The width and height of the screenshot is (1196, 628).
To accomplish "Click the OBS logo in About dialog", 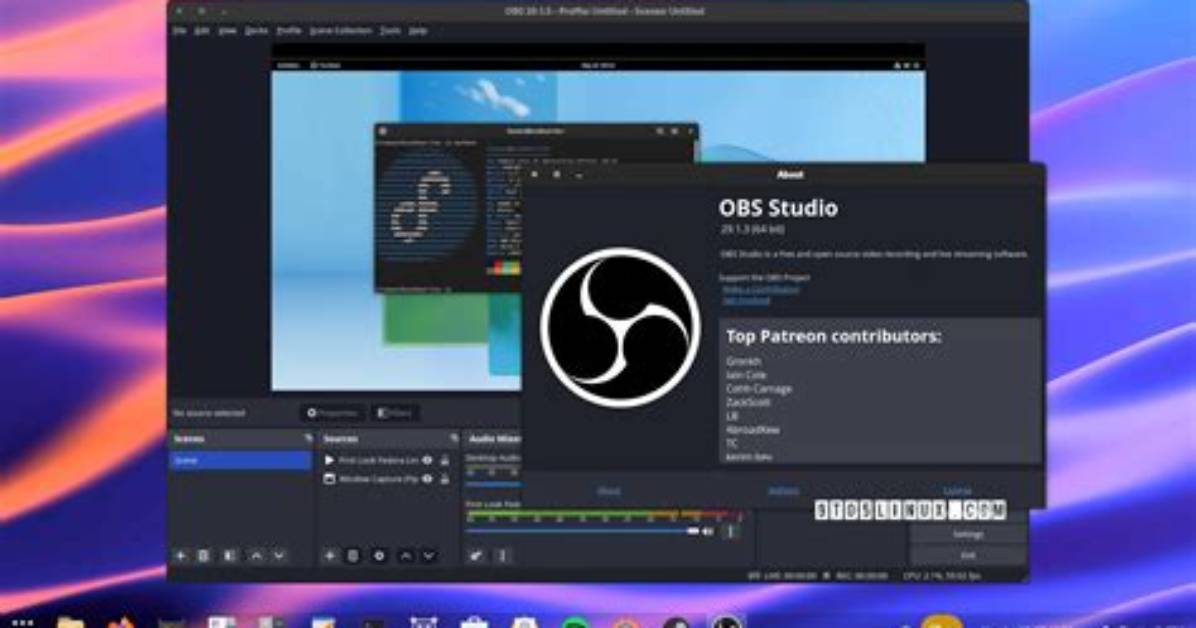I will click(620, 327).
